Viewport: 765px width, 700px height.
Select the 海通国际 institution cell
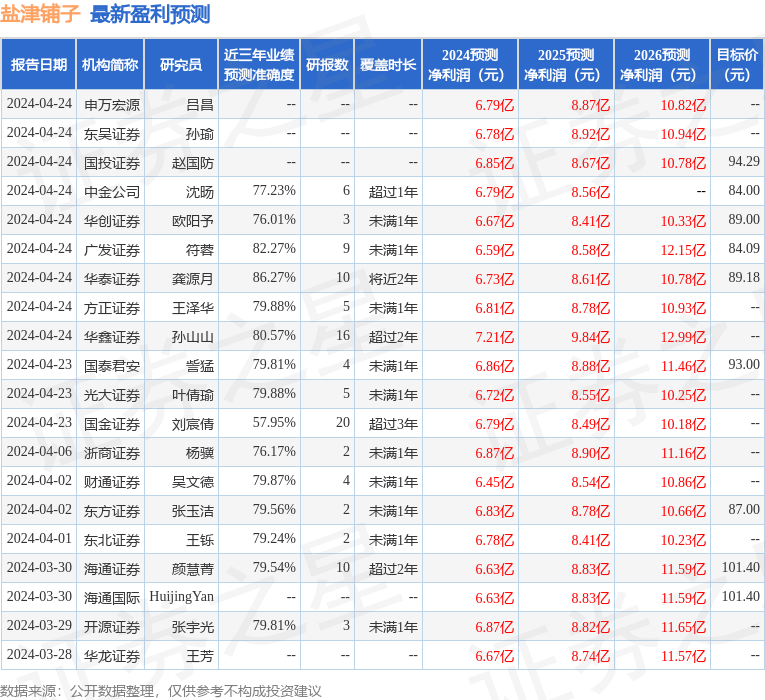coord(112,598)
